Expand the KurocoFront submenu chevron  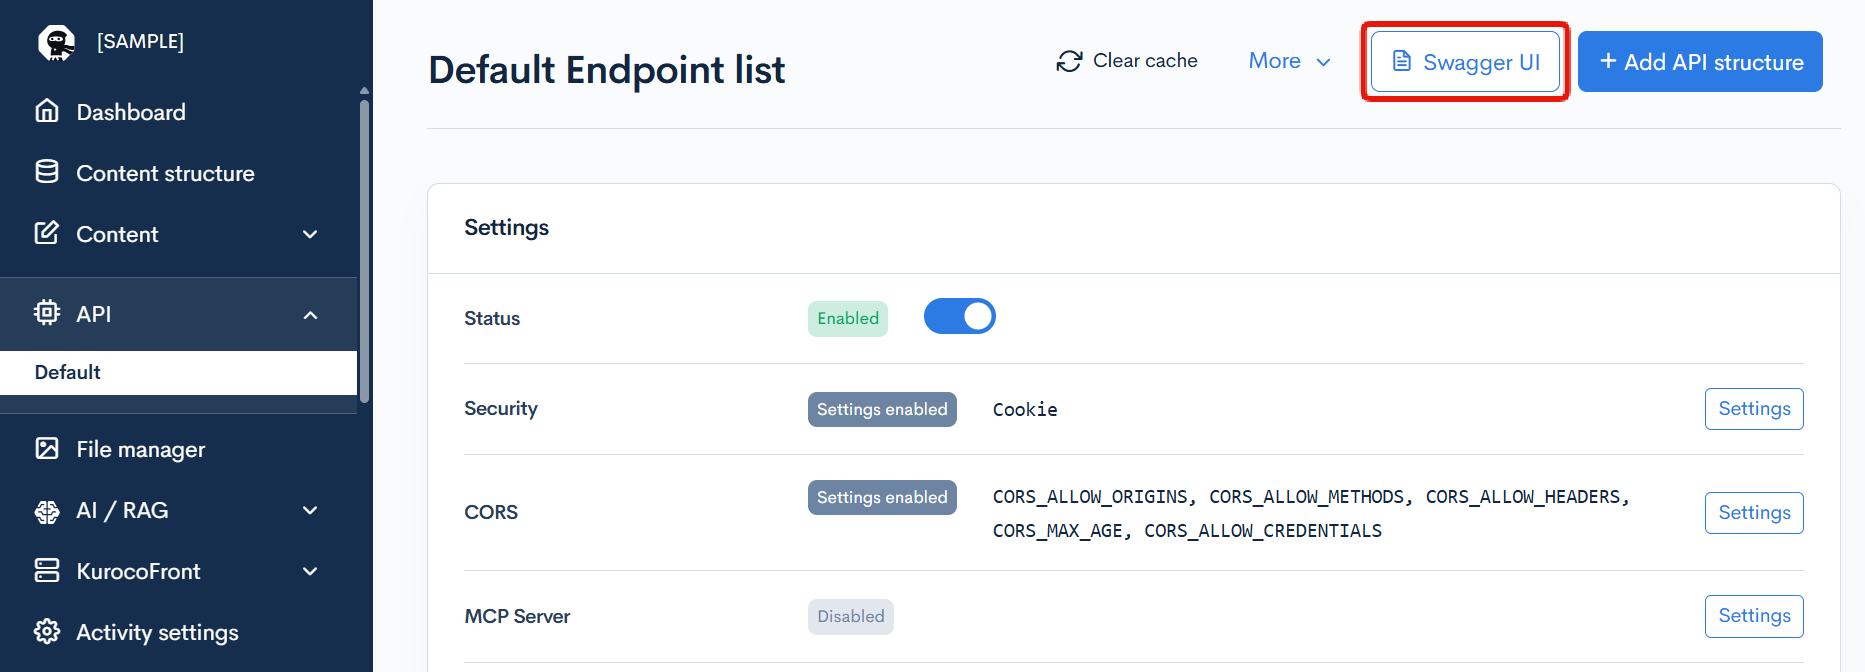[310, 571]
